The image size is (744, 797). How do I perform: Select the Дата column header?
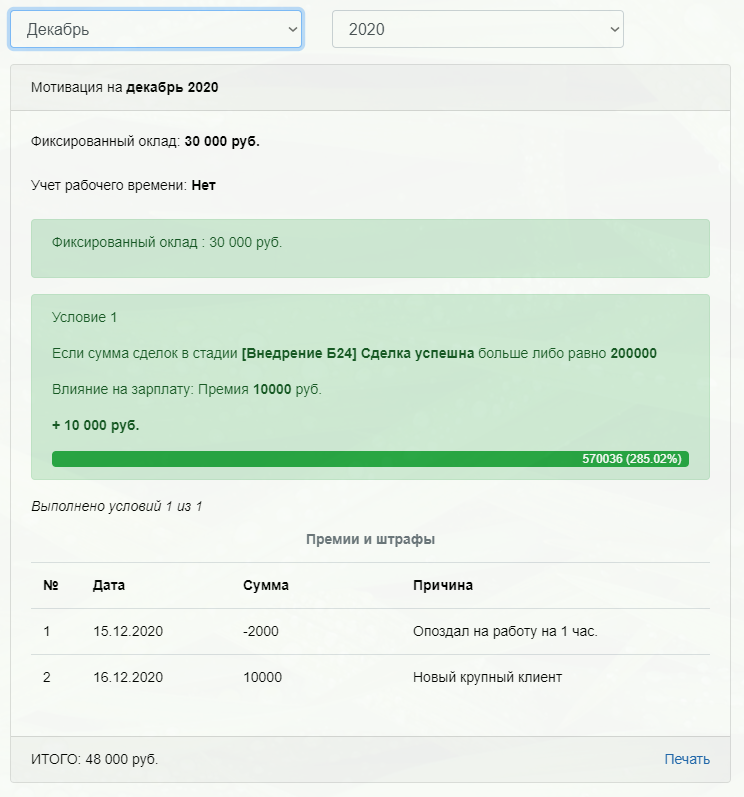tap(109, 585)
